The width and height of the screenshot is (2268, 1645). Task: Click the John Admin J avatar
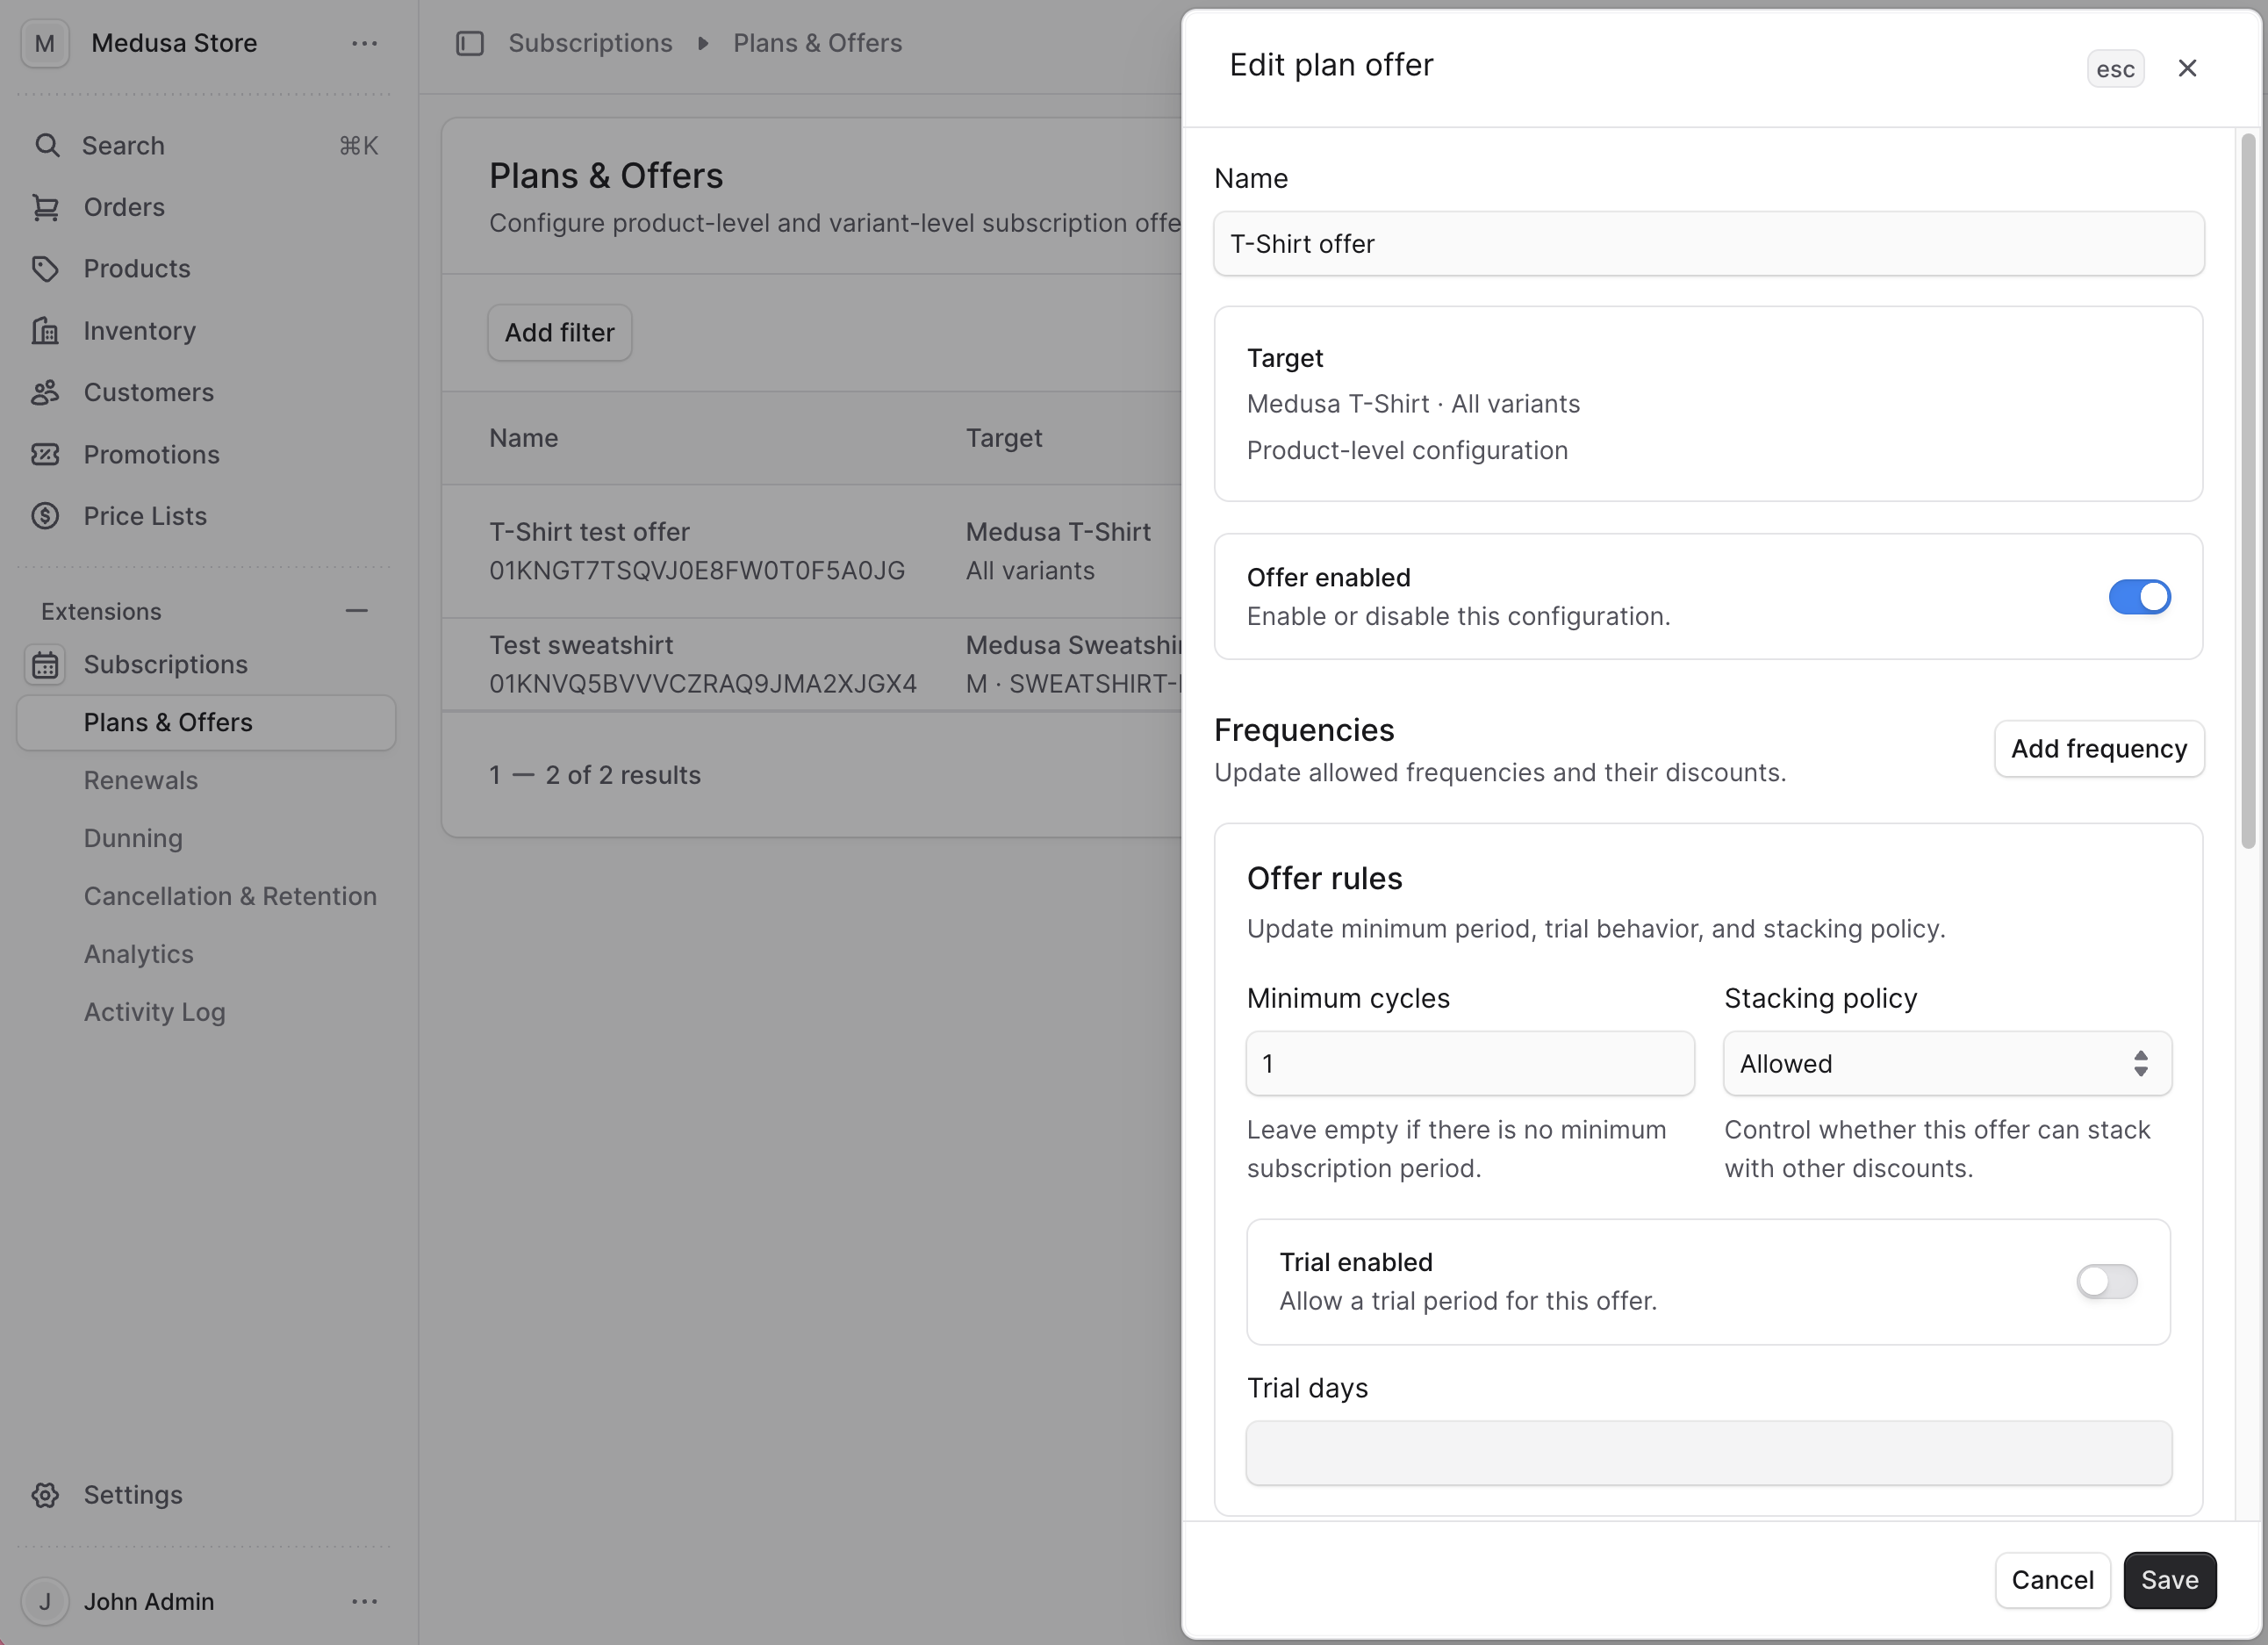46,1602
